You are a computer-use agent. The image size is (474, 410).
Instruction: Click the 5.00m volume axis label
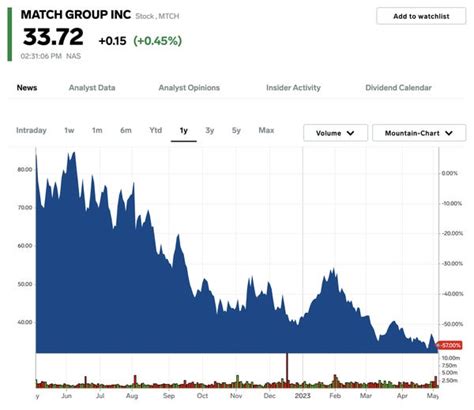[x=450, y=372]
